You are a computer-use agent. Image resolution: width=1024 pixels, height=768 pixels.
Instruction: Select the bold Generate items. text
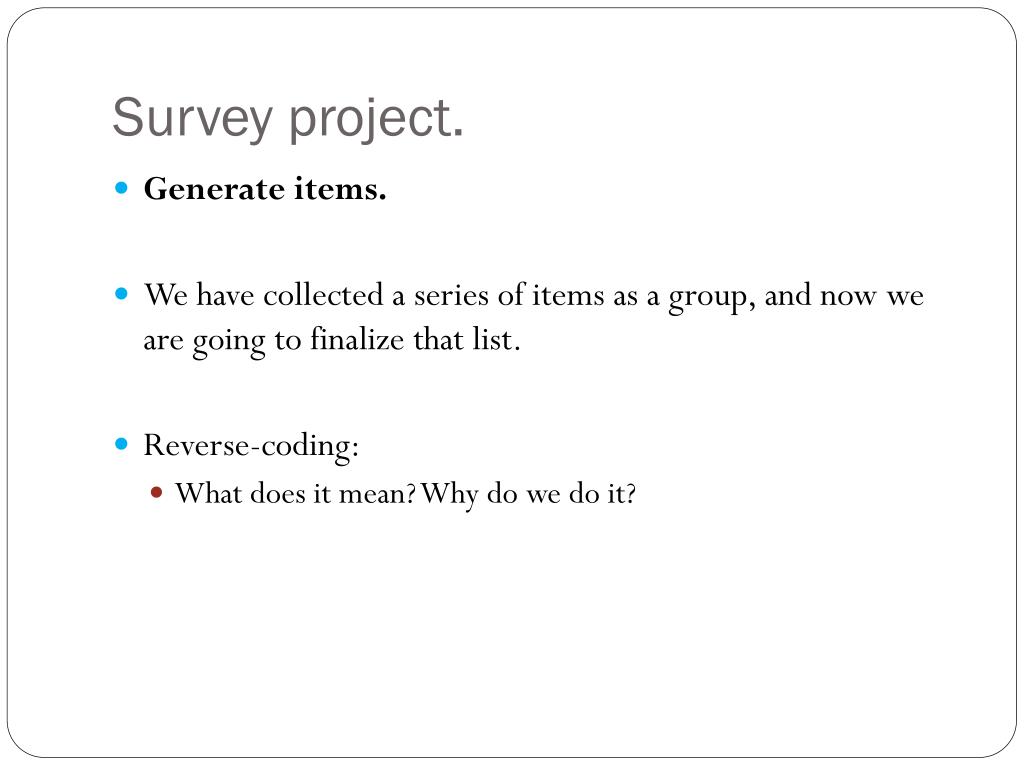point(265,189)
